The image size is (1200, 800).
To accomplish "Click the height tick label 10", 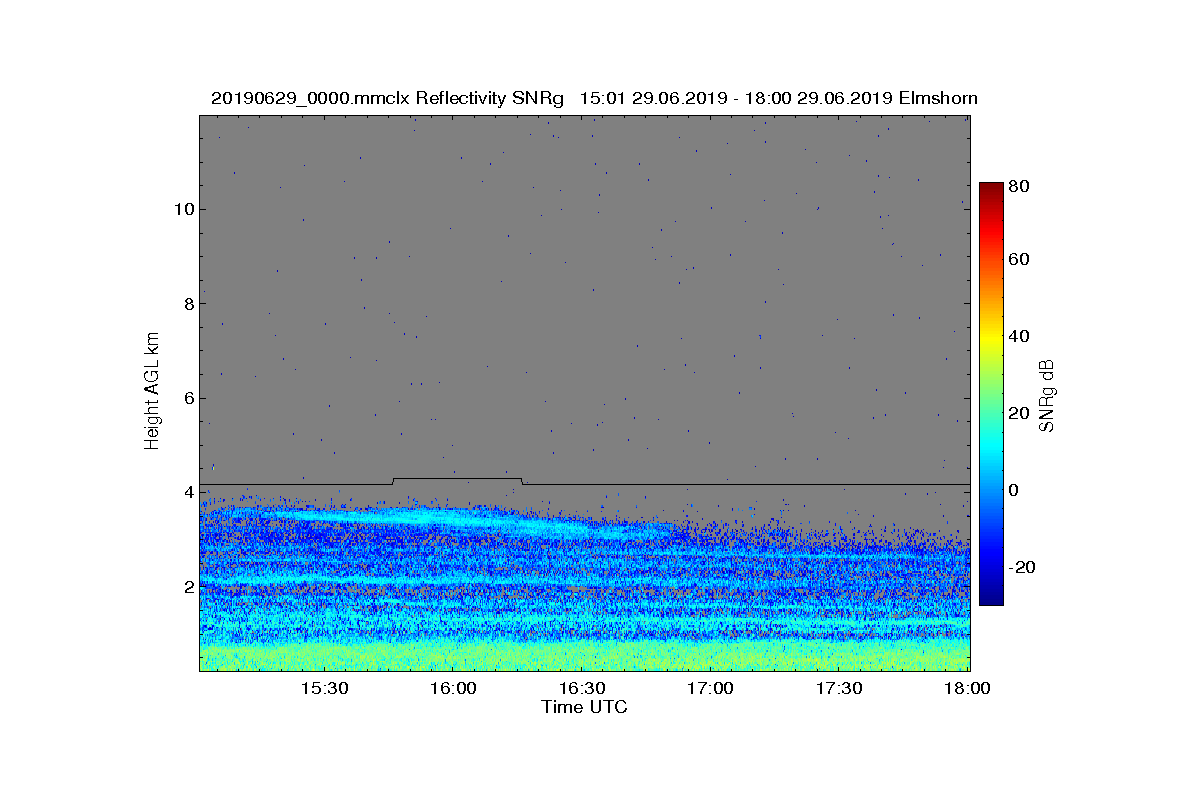I will coord(183,209).
